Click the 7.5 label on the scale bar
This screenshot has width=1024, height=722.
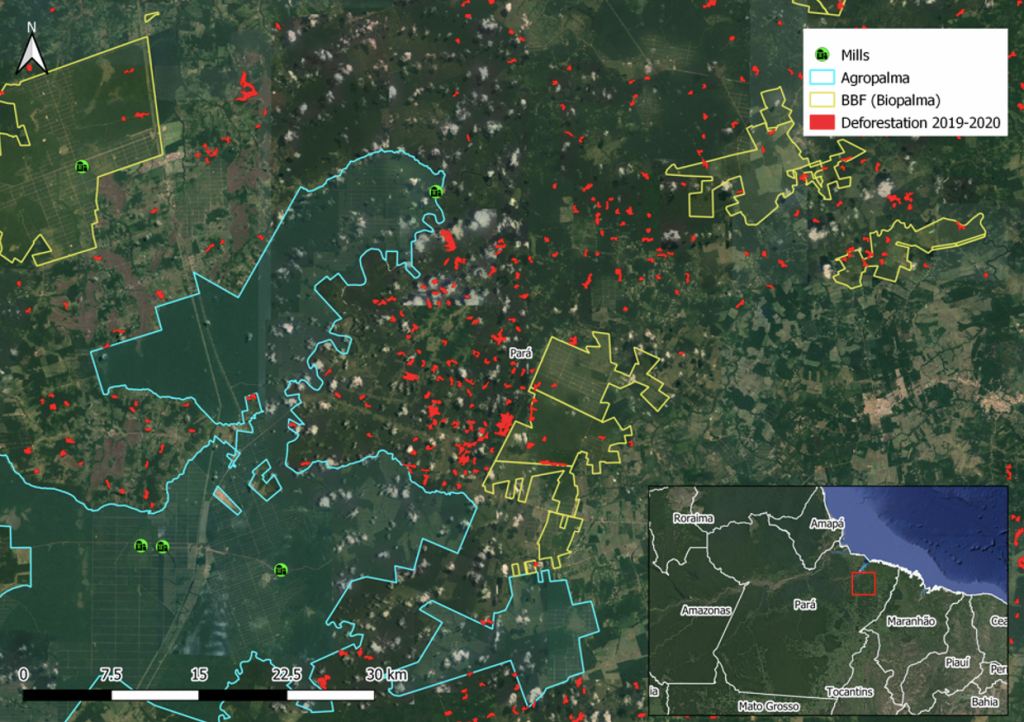(x=110, y=674)
